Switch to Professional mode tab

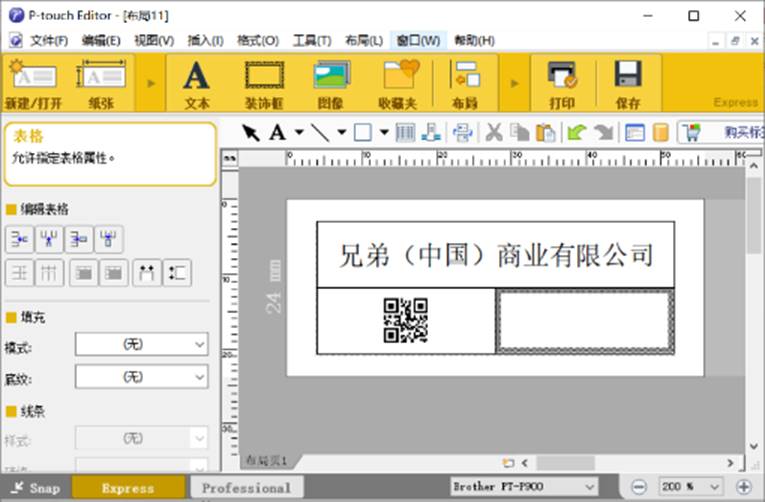click(246, 487)
